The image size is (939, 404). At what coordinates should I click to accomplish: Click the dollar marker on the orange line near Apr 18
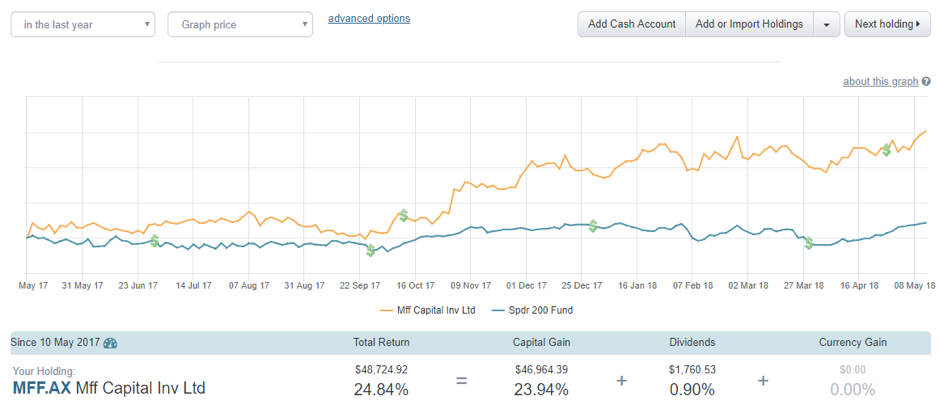(x=886, y=150)
